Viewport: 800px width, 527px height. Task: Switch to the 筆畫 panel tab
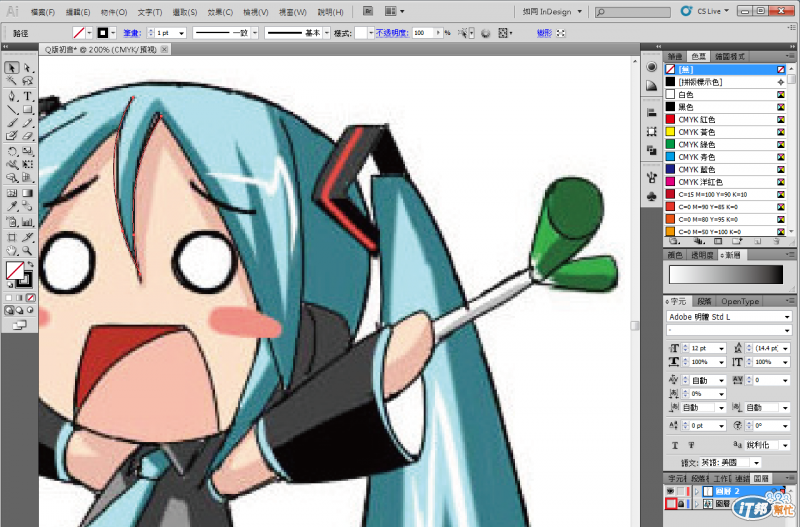(x=674, y=57)
